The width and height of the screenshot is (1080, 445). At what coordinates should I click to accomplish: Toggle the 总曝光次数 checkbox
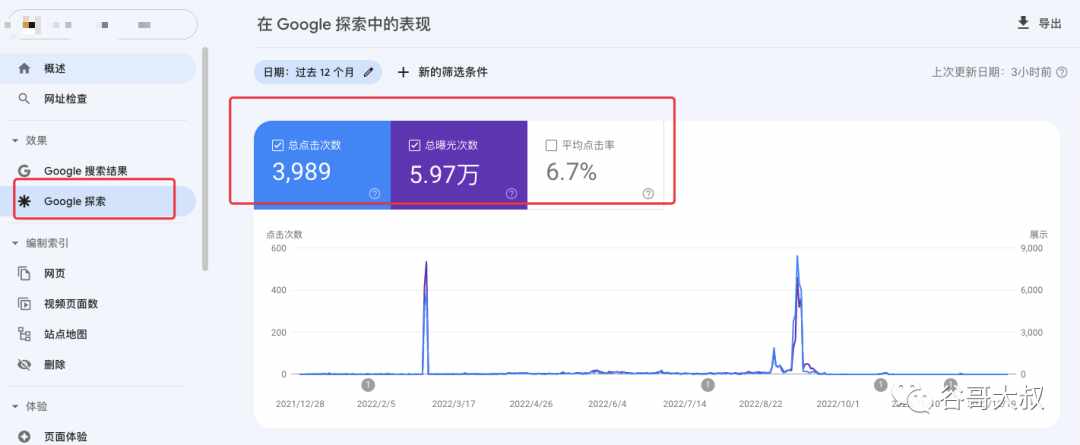415,145
